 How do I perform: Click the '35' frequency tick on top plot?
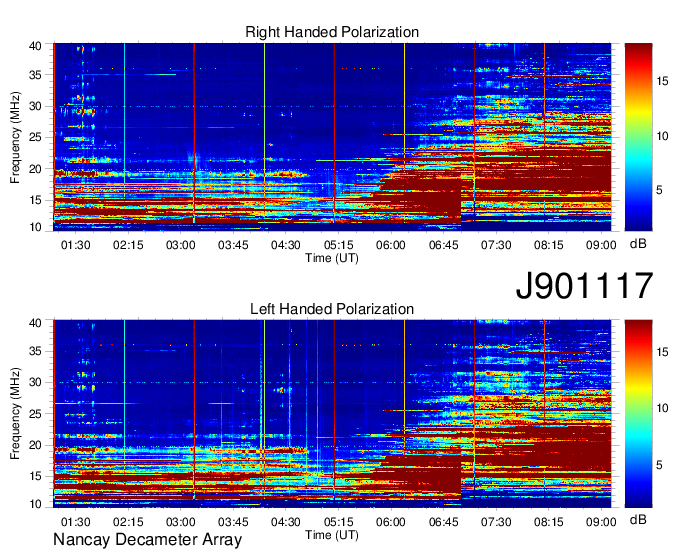35,75
